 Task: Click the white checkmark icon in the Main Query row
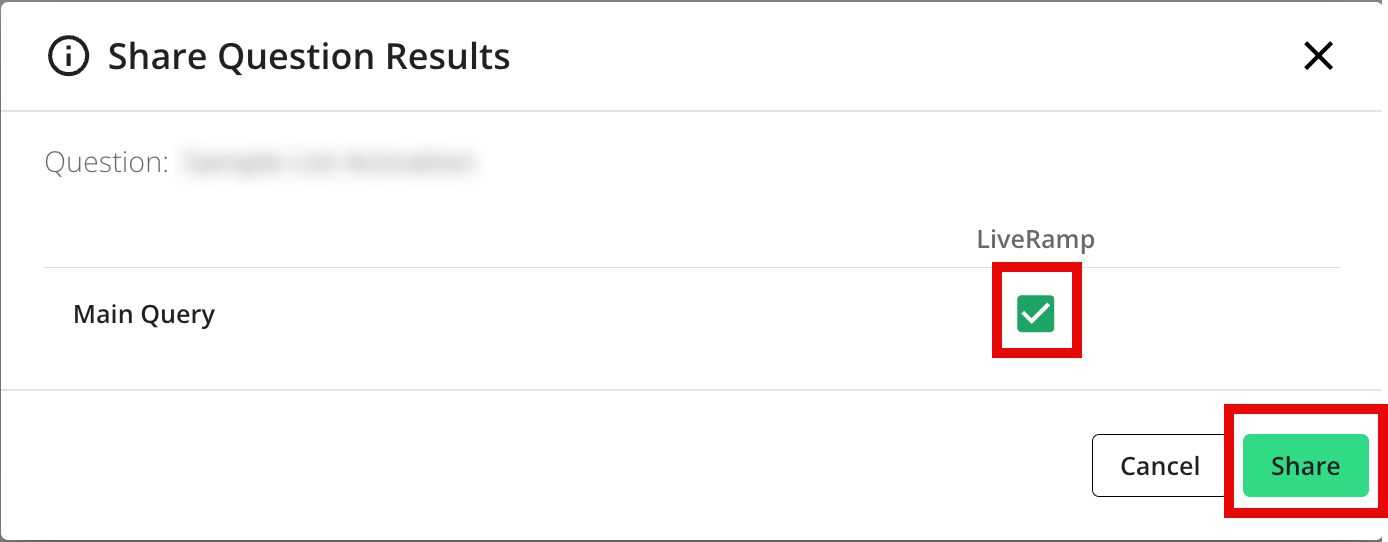pos(1035,314)
